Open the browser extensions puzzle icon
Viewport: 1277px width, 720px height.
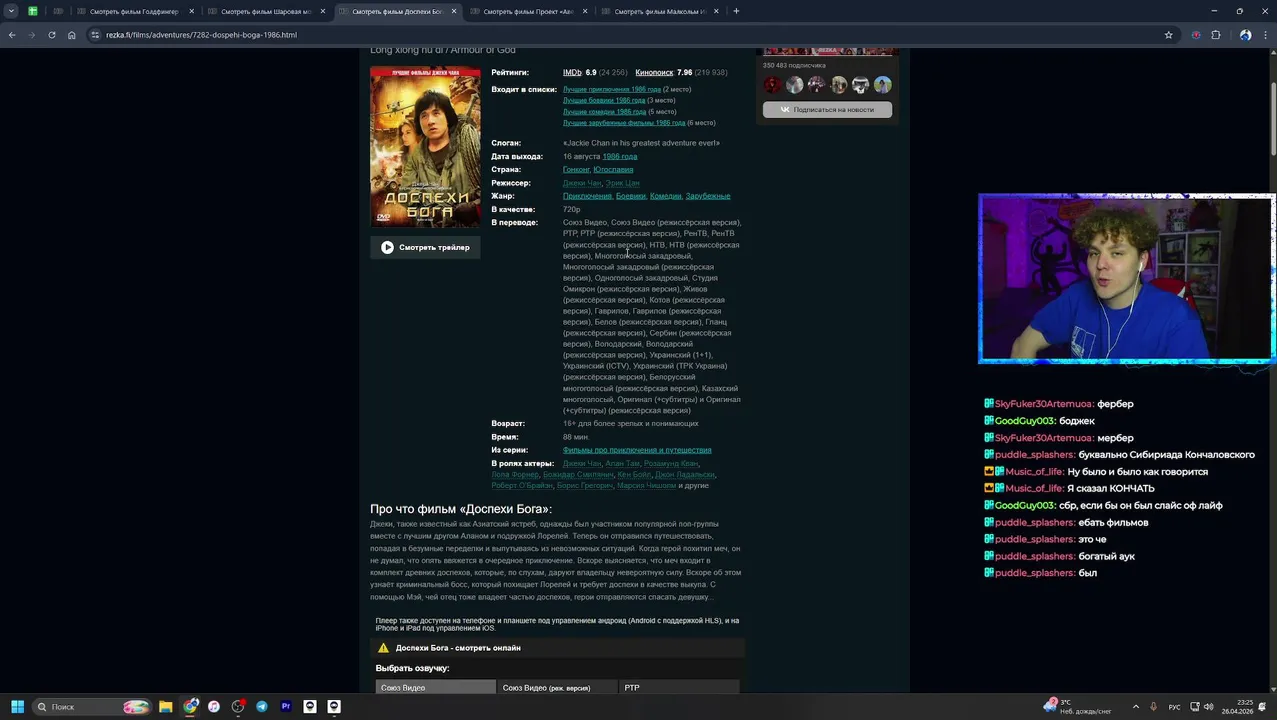pyautogui.click(x=1216, y=35)
